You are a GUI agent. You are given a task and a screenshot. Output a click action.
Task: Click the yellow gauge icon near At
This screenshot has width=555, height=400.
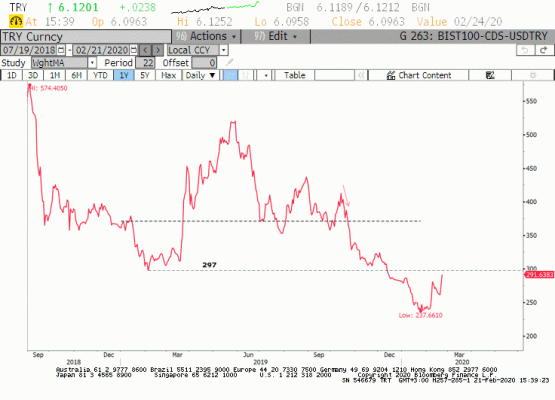point(16,22)
